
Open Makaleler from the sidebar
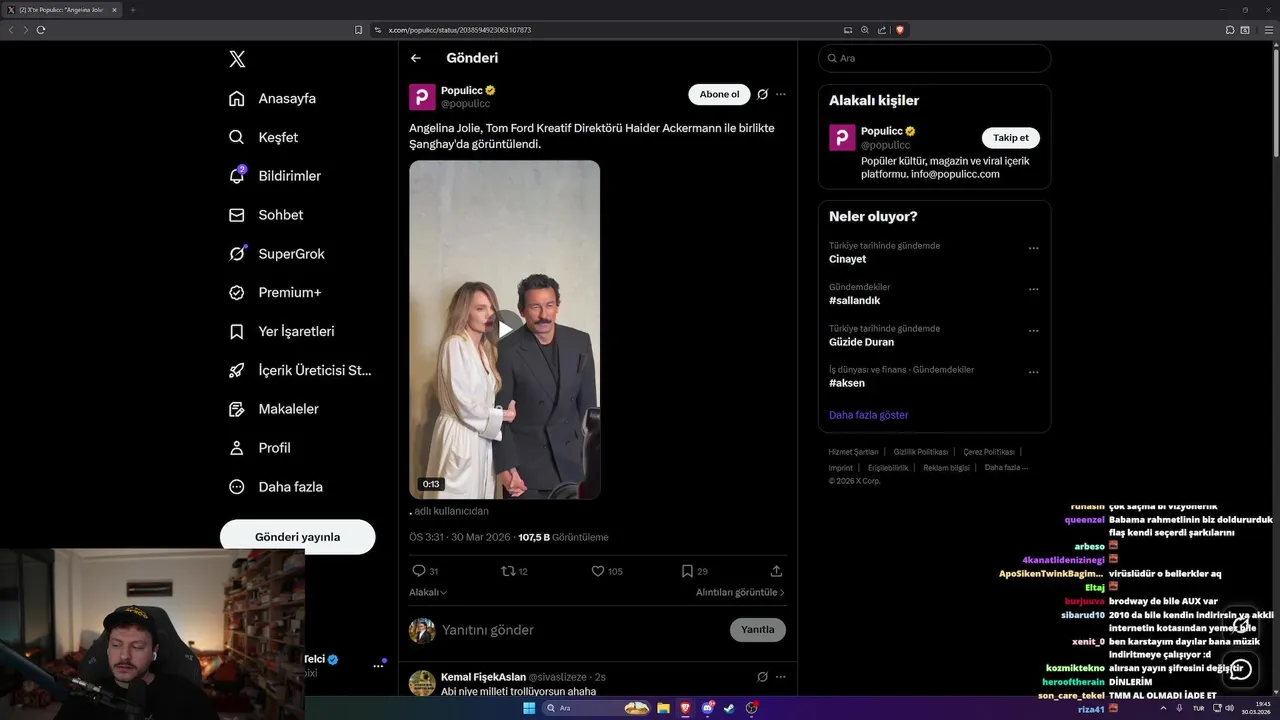tap(273, 409)
